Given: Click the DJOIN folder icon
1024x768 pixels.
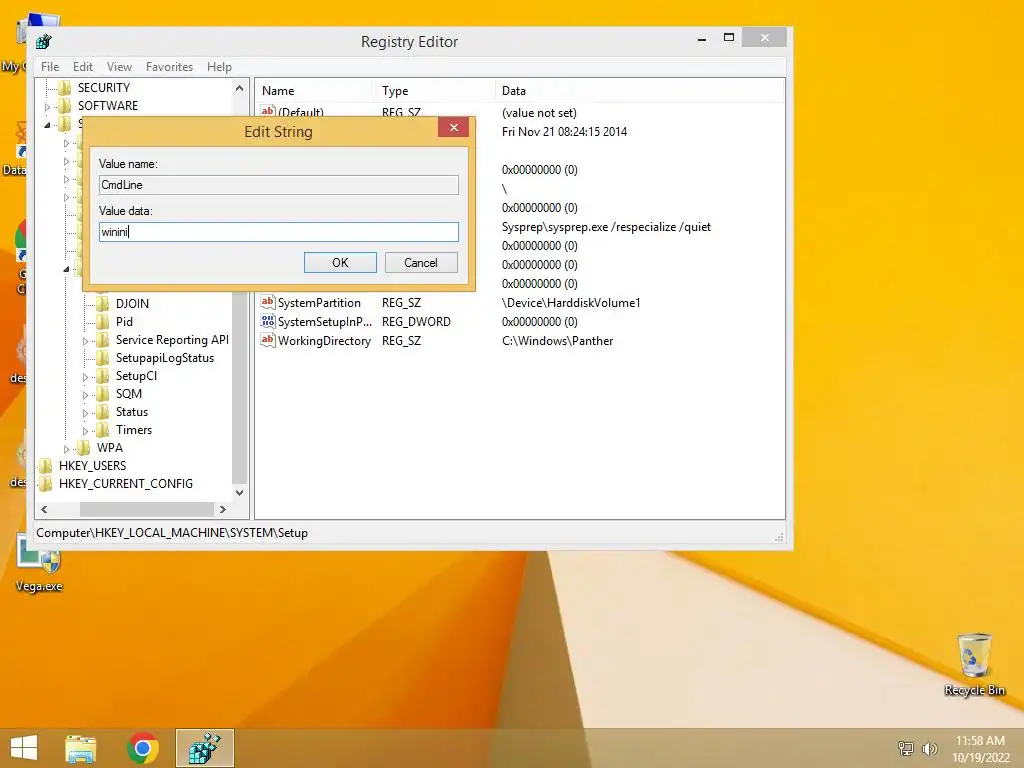Looking at the screenshot, I should (x=103, y=304).
